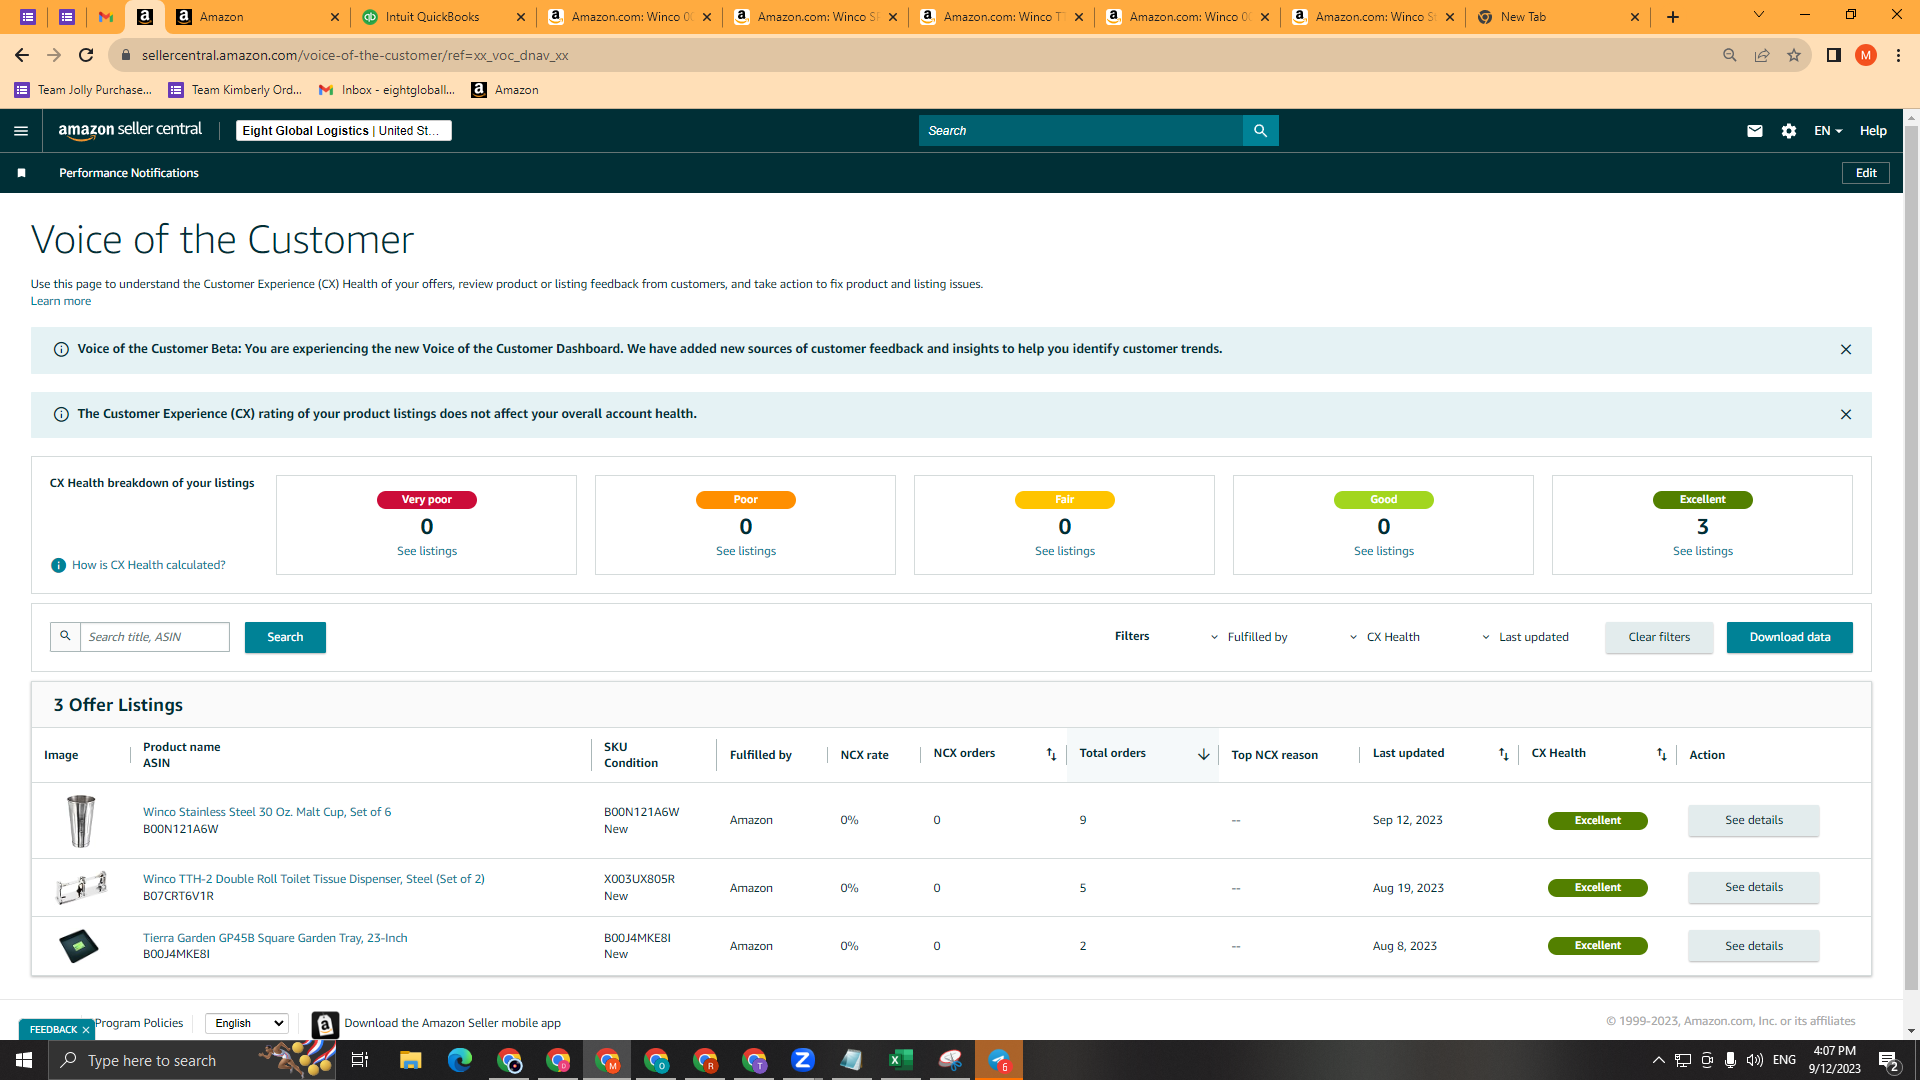This screenshot has width=1920, height=1080.
Task: Open How is CX Health calculated link
Action: click(x=149, y=566)
